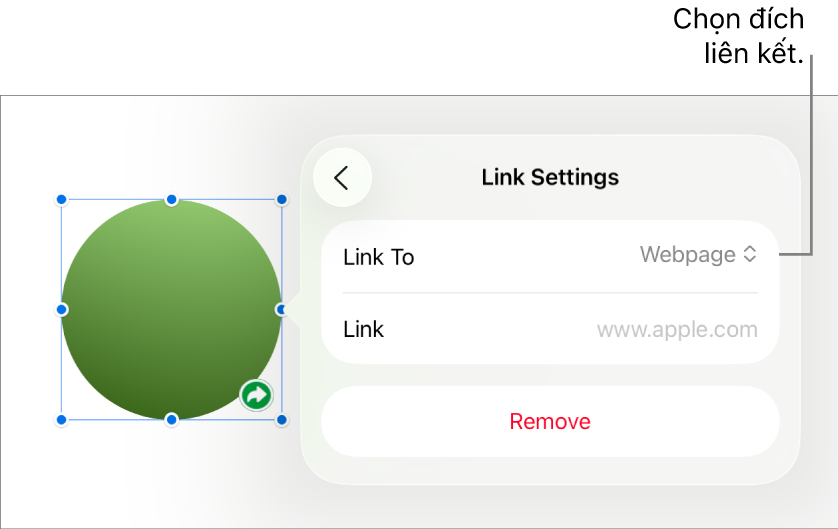Click the bottom-center selection handle
This screenshot has height=529, width=838.
(x=171, y=420)
